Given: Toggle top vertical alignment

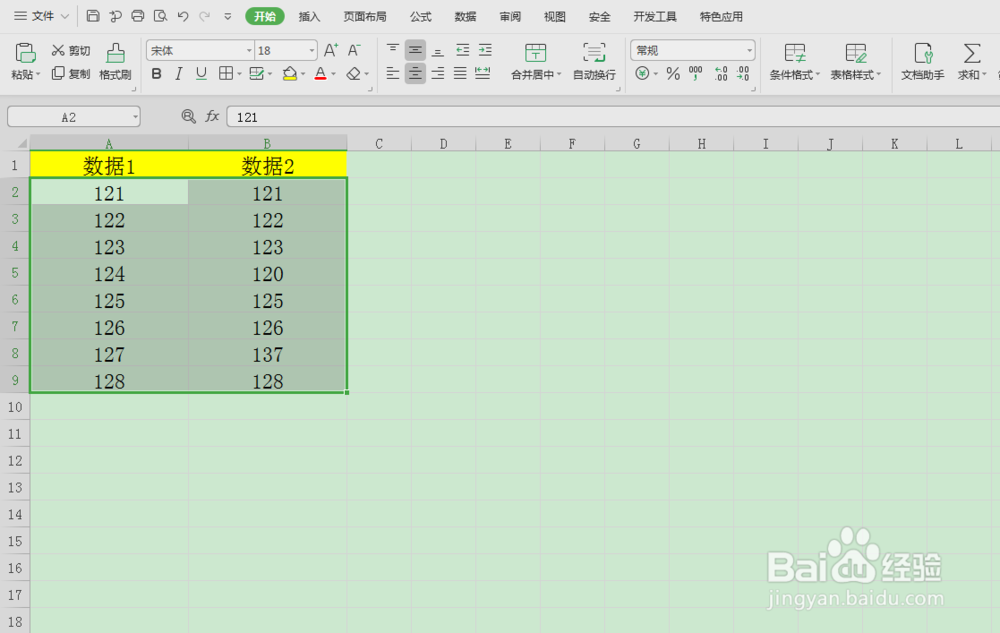Looking at the screenshot, I should 393,50.
